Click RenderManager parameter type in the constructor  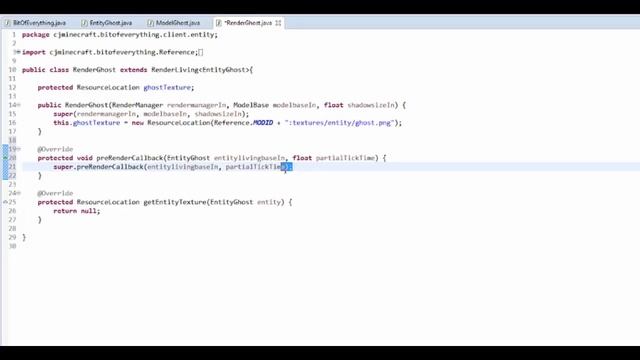(x=138, y=105)
